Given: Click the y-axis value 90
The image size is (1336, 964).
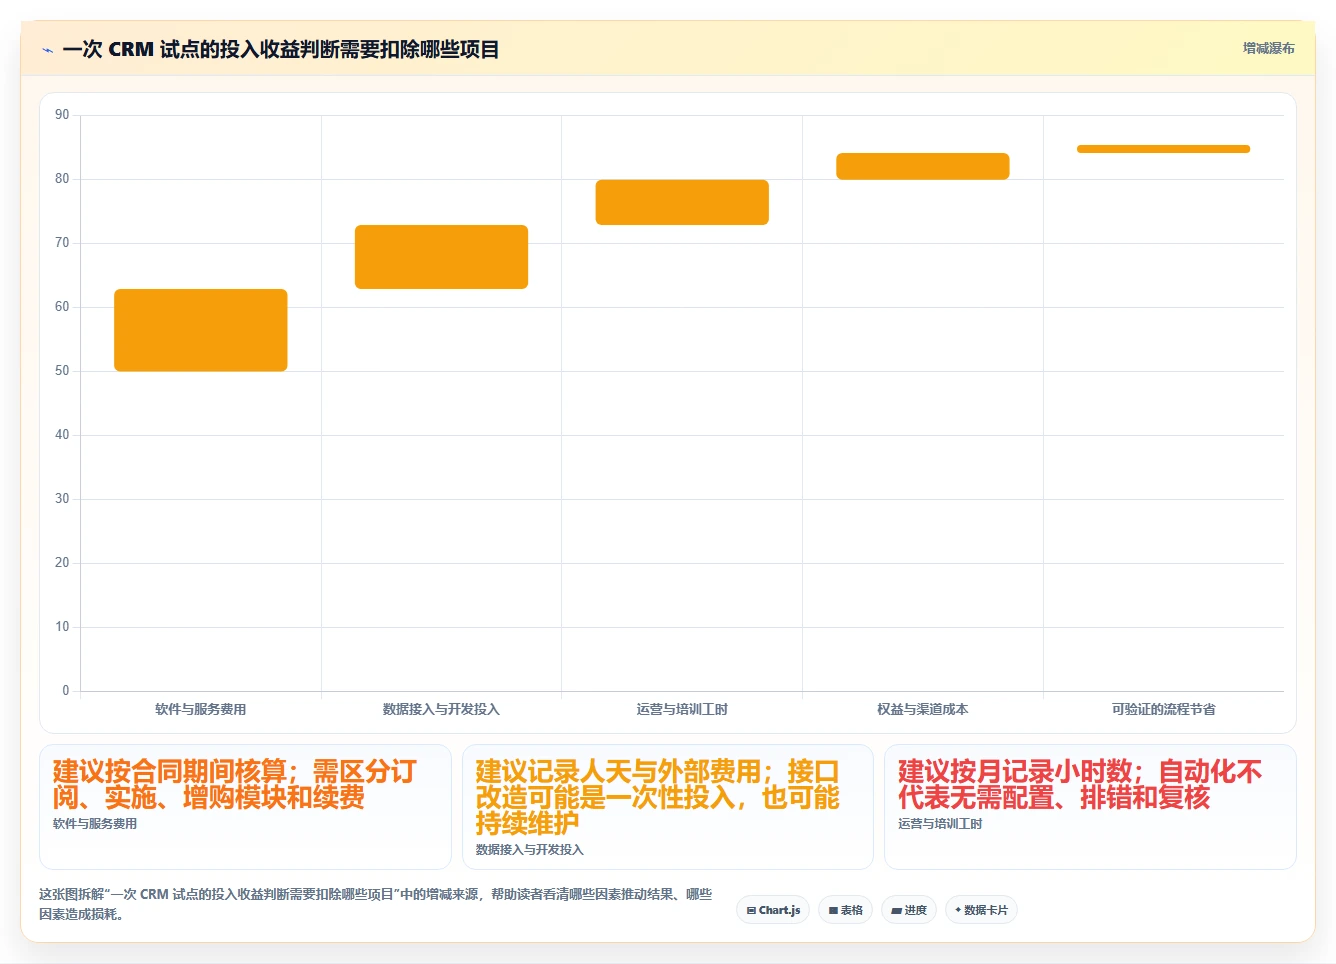Looking at the screenshot, I should click(x=62, y=115).
